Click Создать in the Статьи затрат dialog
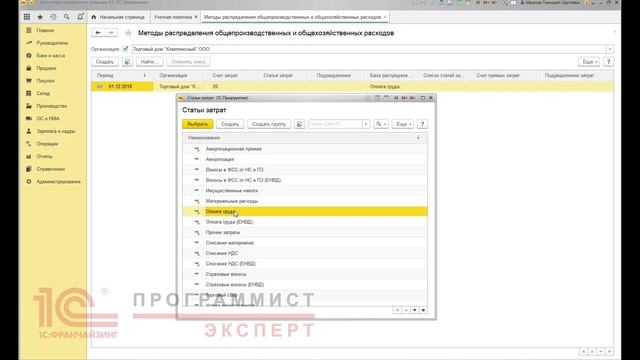 [x=230, y=124]
